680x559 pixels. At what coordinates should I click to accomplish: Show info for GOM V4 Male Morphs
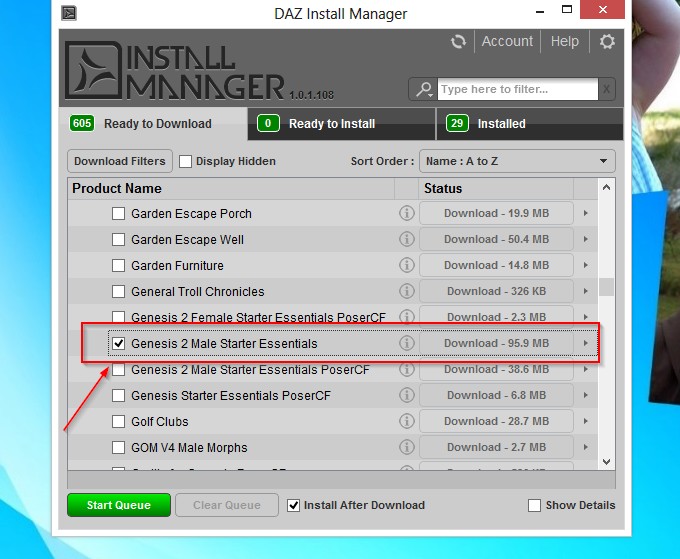pos(406,447)
